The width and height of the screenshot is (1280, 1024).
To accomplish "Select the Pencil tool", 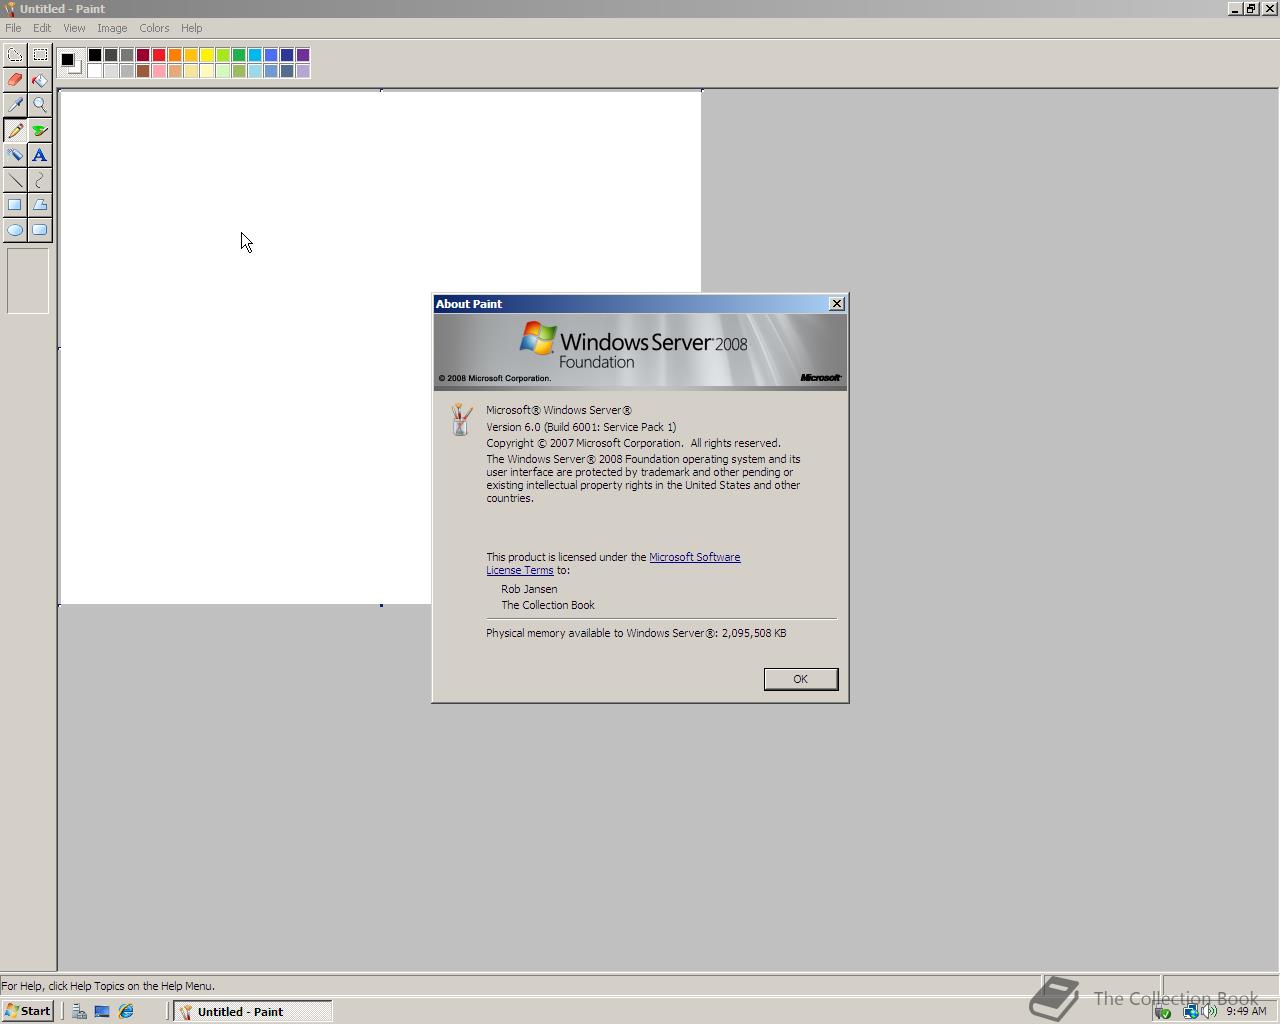I will [x=15, y=130].
